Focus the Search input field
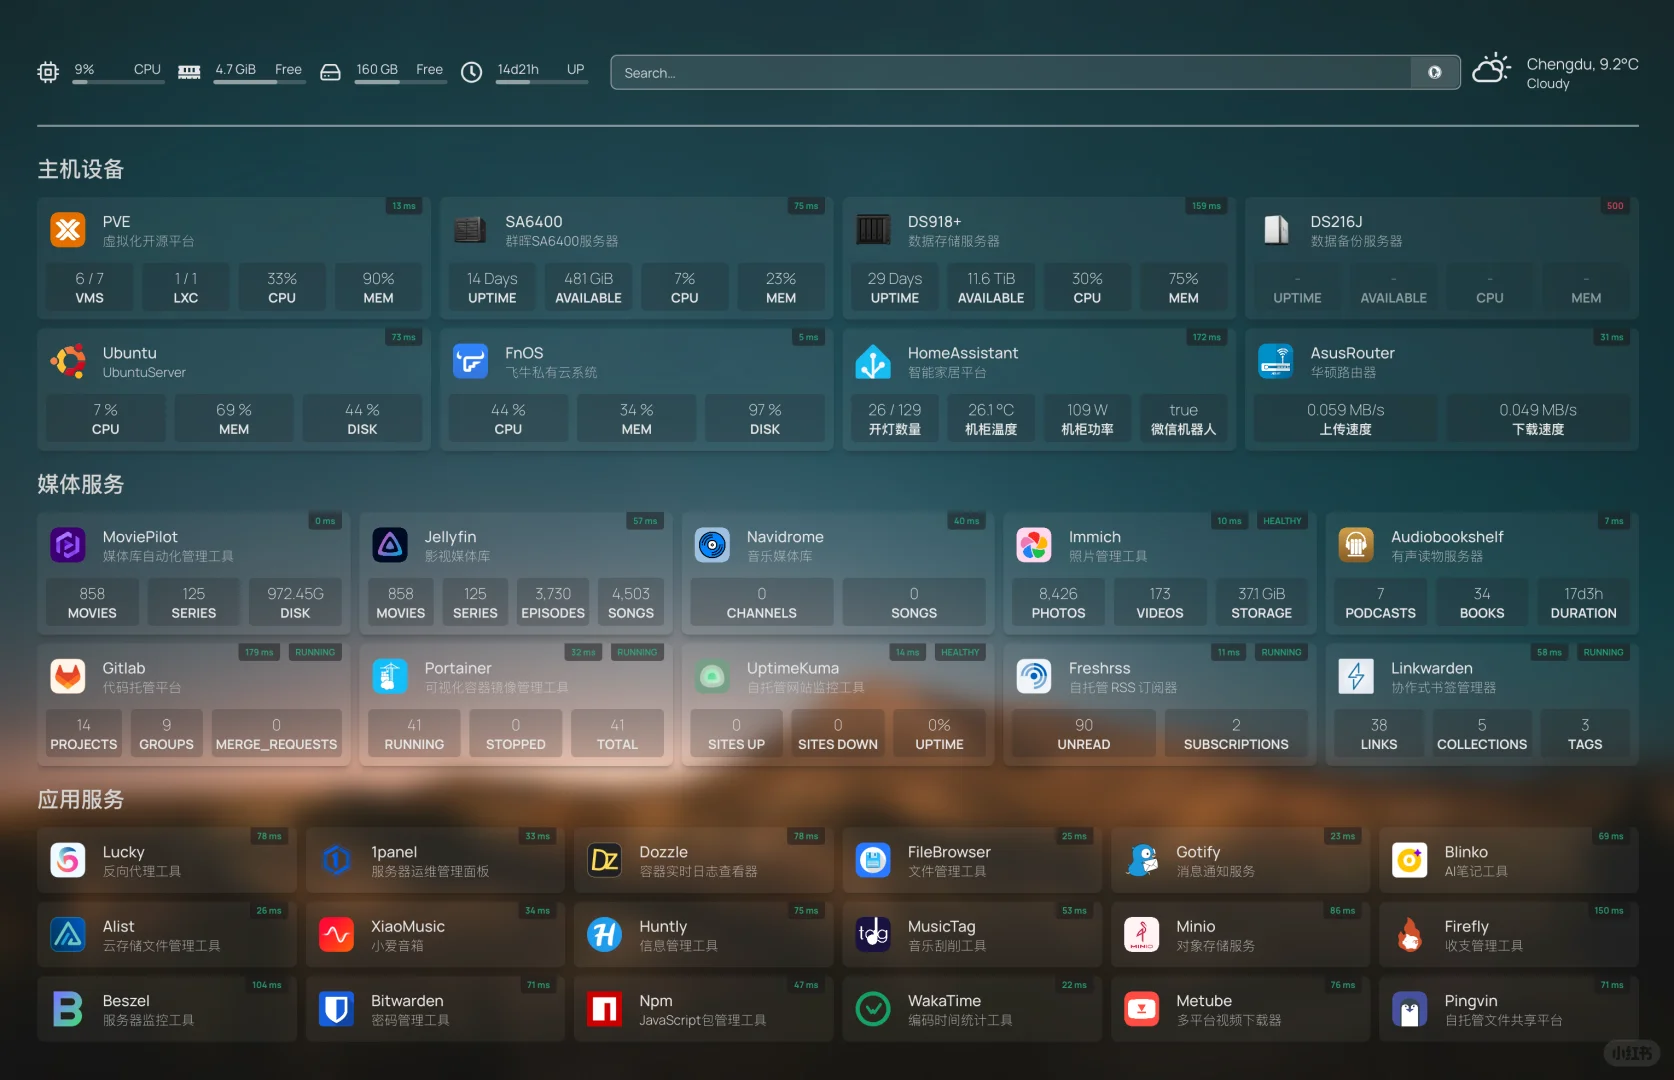Viewport: 1674px width, 1080px height. (x=1011, y=72)
